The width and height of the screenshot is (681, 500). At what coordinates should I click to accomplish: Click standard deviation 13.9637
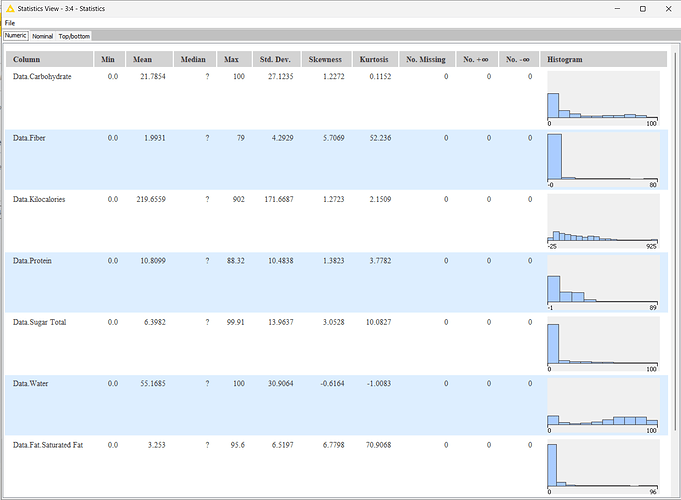tap(281, 322)
